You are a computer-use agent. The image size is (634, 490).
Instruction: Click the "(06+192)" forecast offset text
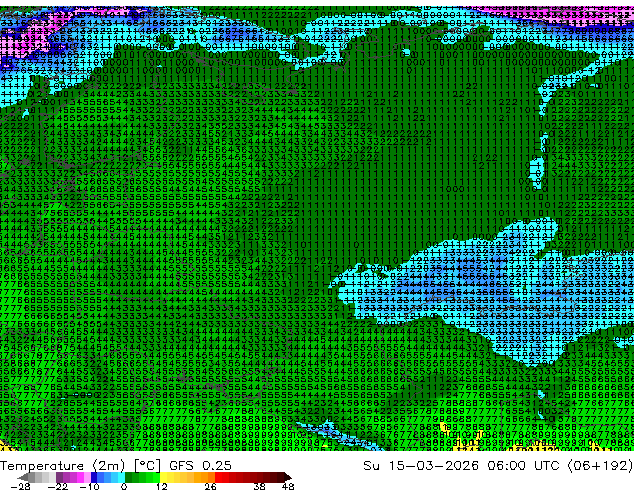pos(600,466)
